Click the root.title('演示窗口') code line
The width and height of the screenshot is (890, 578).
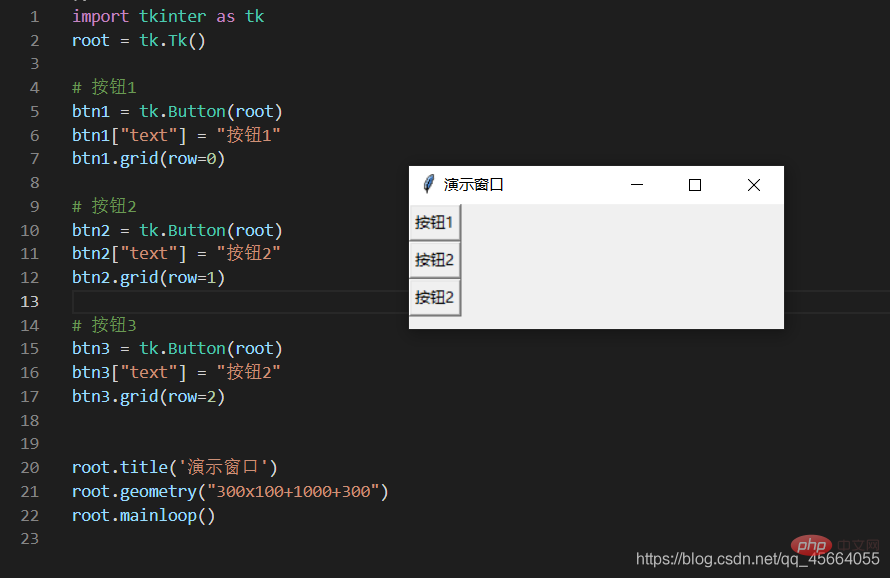pos(175,467)
